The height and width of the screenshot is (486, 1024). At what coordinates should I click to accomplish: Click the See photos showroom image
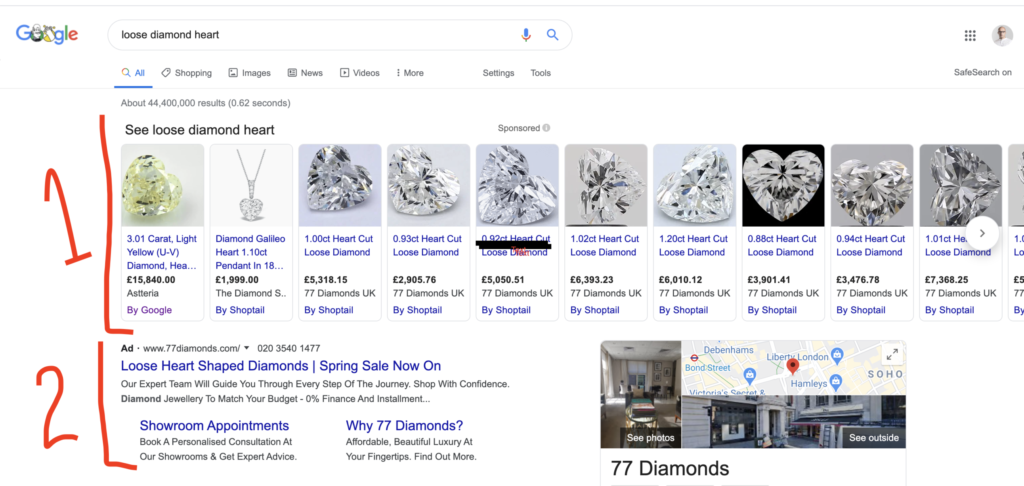641,394
